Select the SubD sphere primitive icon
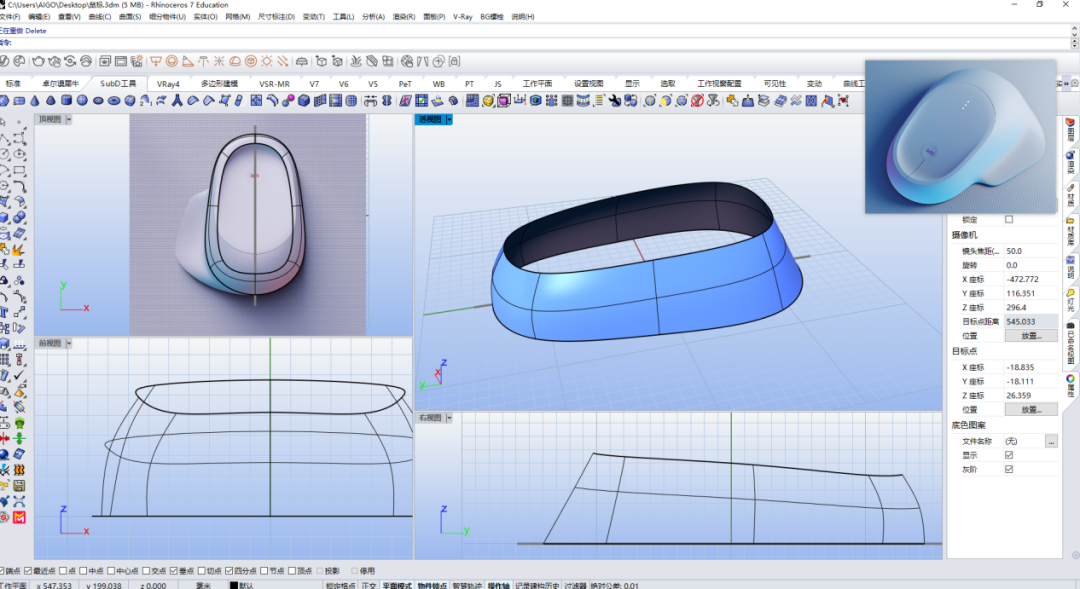Screen dimensions: 1080x589 click(82, 101)
